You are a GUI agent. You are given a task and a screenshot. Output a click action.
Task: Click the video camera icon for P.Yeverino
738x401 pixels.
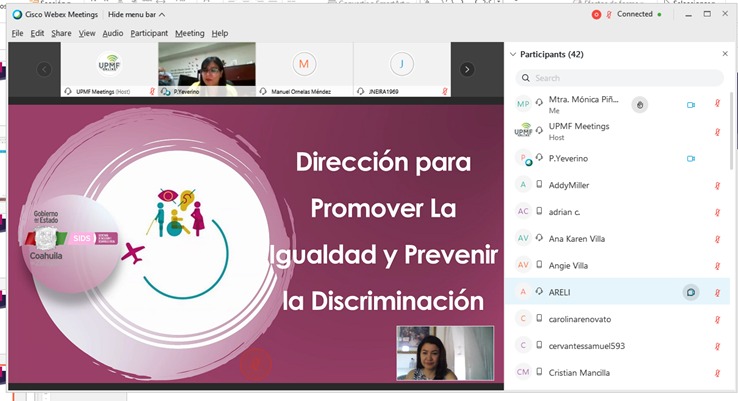tap(690, 158)
